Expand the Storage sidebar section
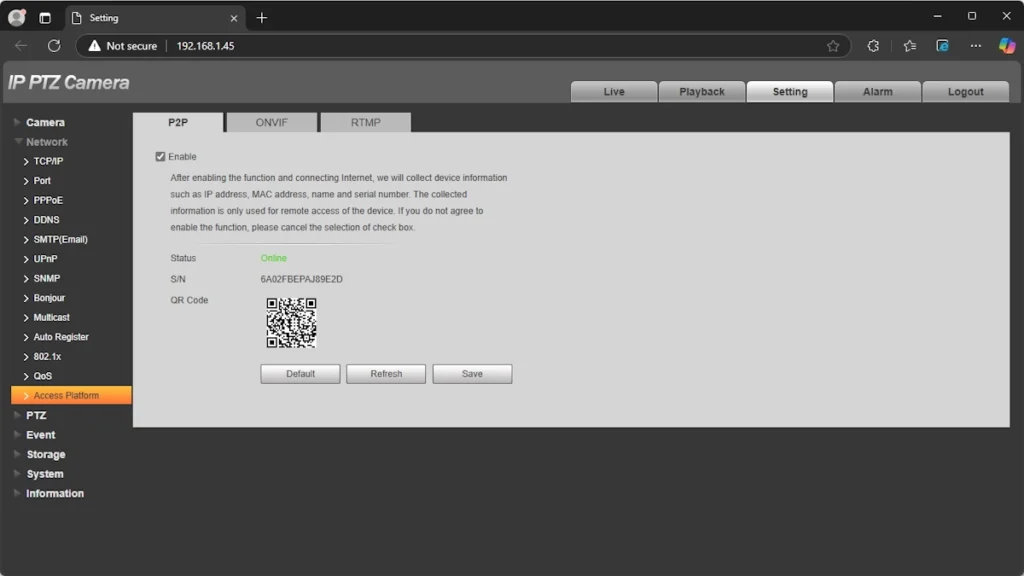The height and width of the screenshot is (576, 1024). pyautogui.click(x=45, y=454)
